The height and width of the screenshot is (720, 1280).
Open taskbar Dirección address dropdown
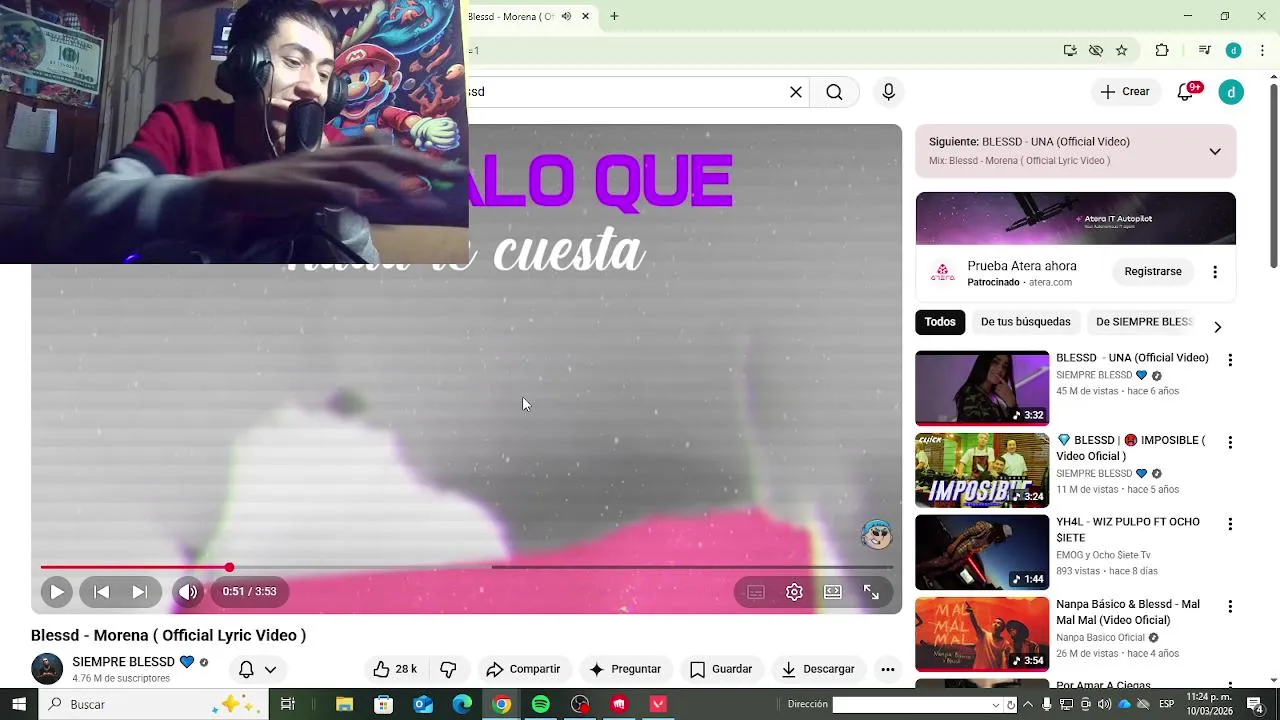pos(995,705)
